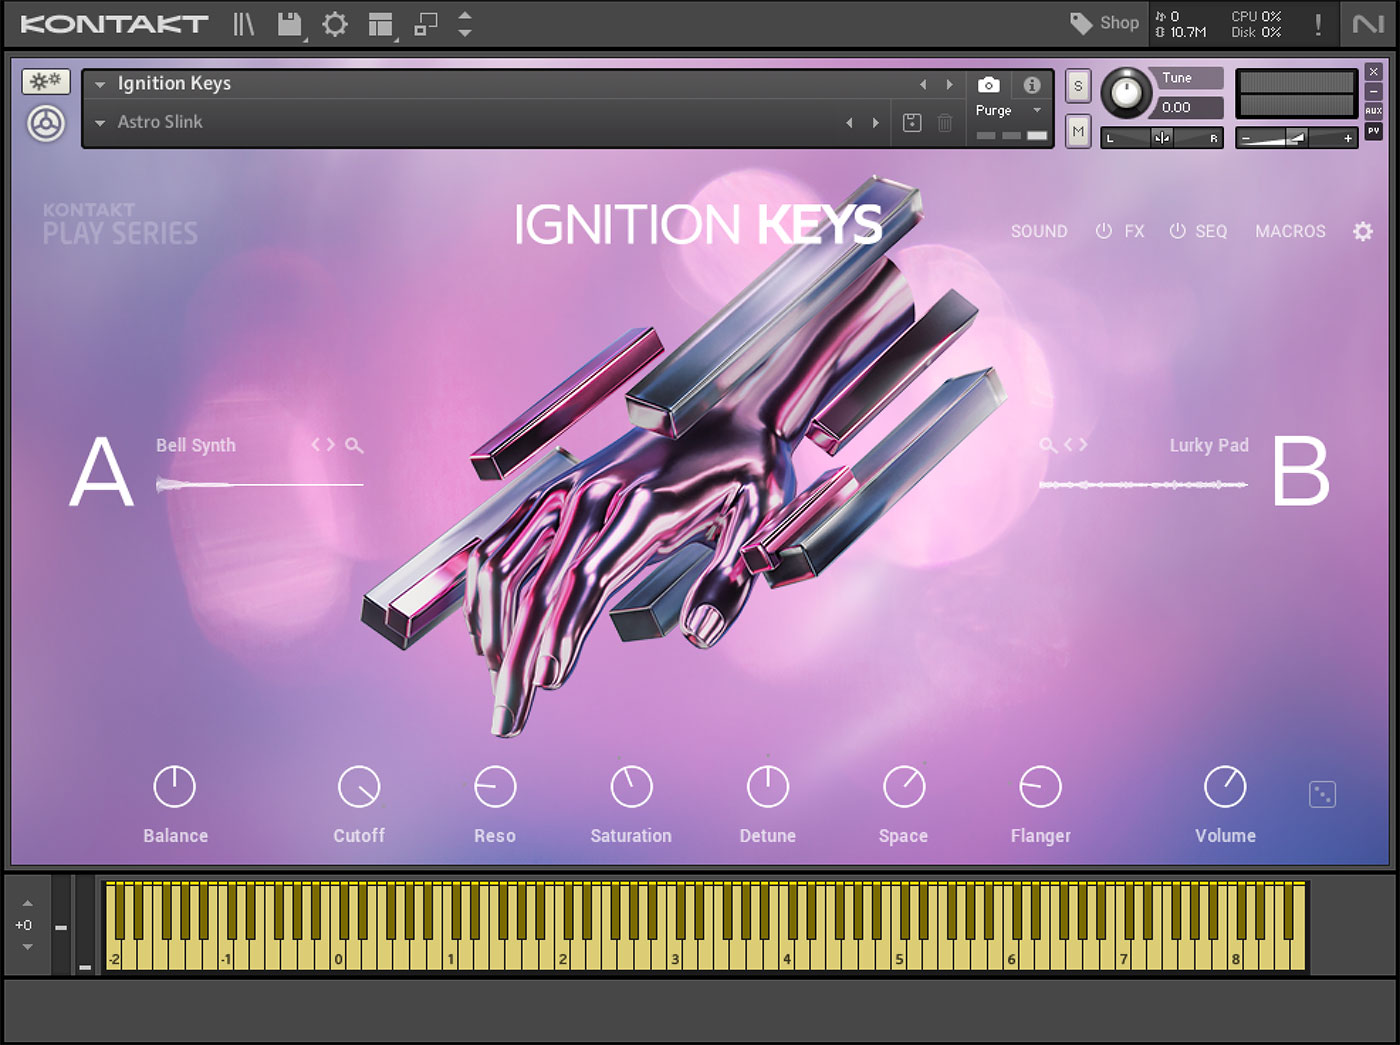
Task: Step layer B sound with arrows
Action: pos(1076,444)
